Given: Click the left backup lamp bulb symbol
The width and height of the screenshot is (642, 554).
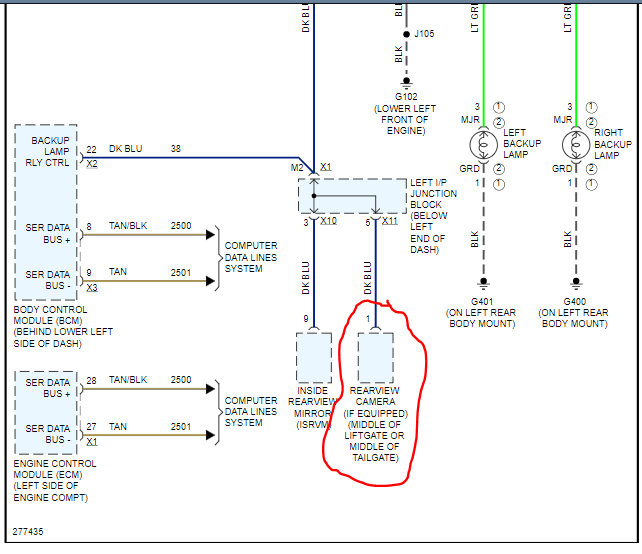Looking at the screenshot, I should coord(484,145).
